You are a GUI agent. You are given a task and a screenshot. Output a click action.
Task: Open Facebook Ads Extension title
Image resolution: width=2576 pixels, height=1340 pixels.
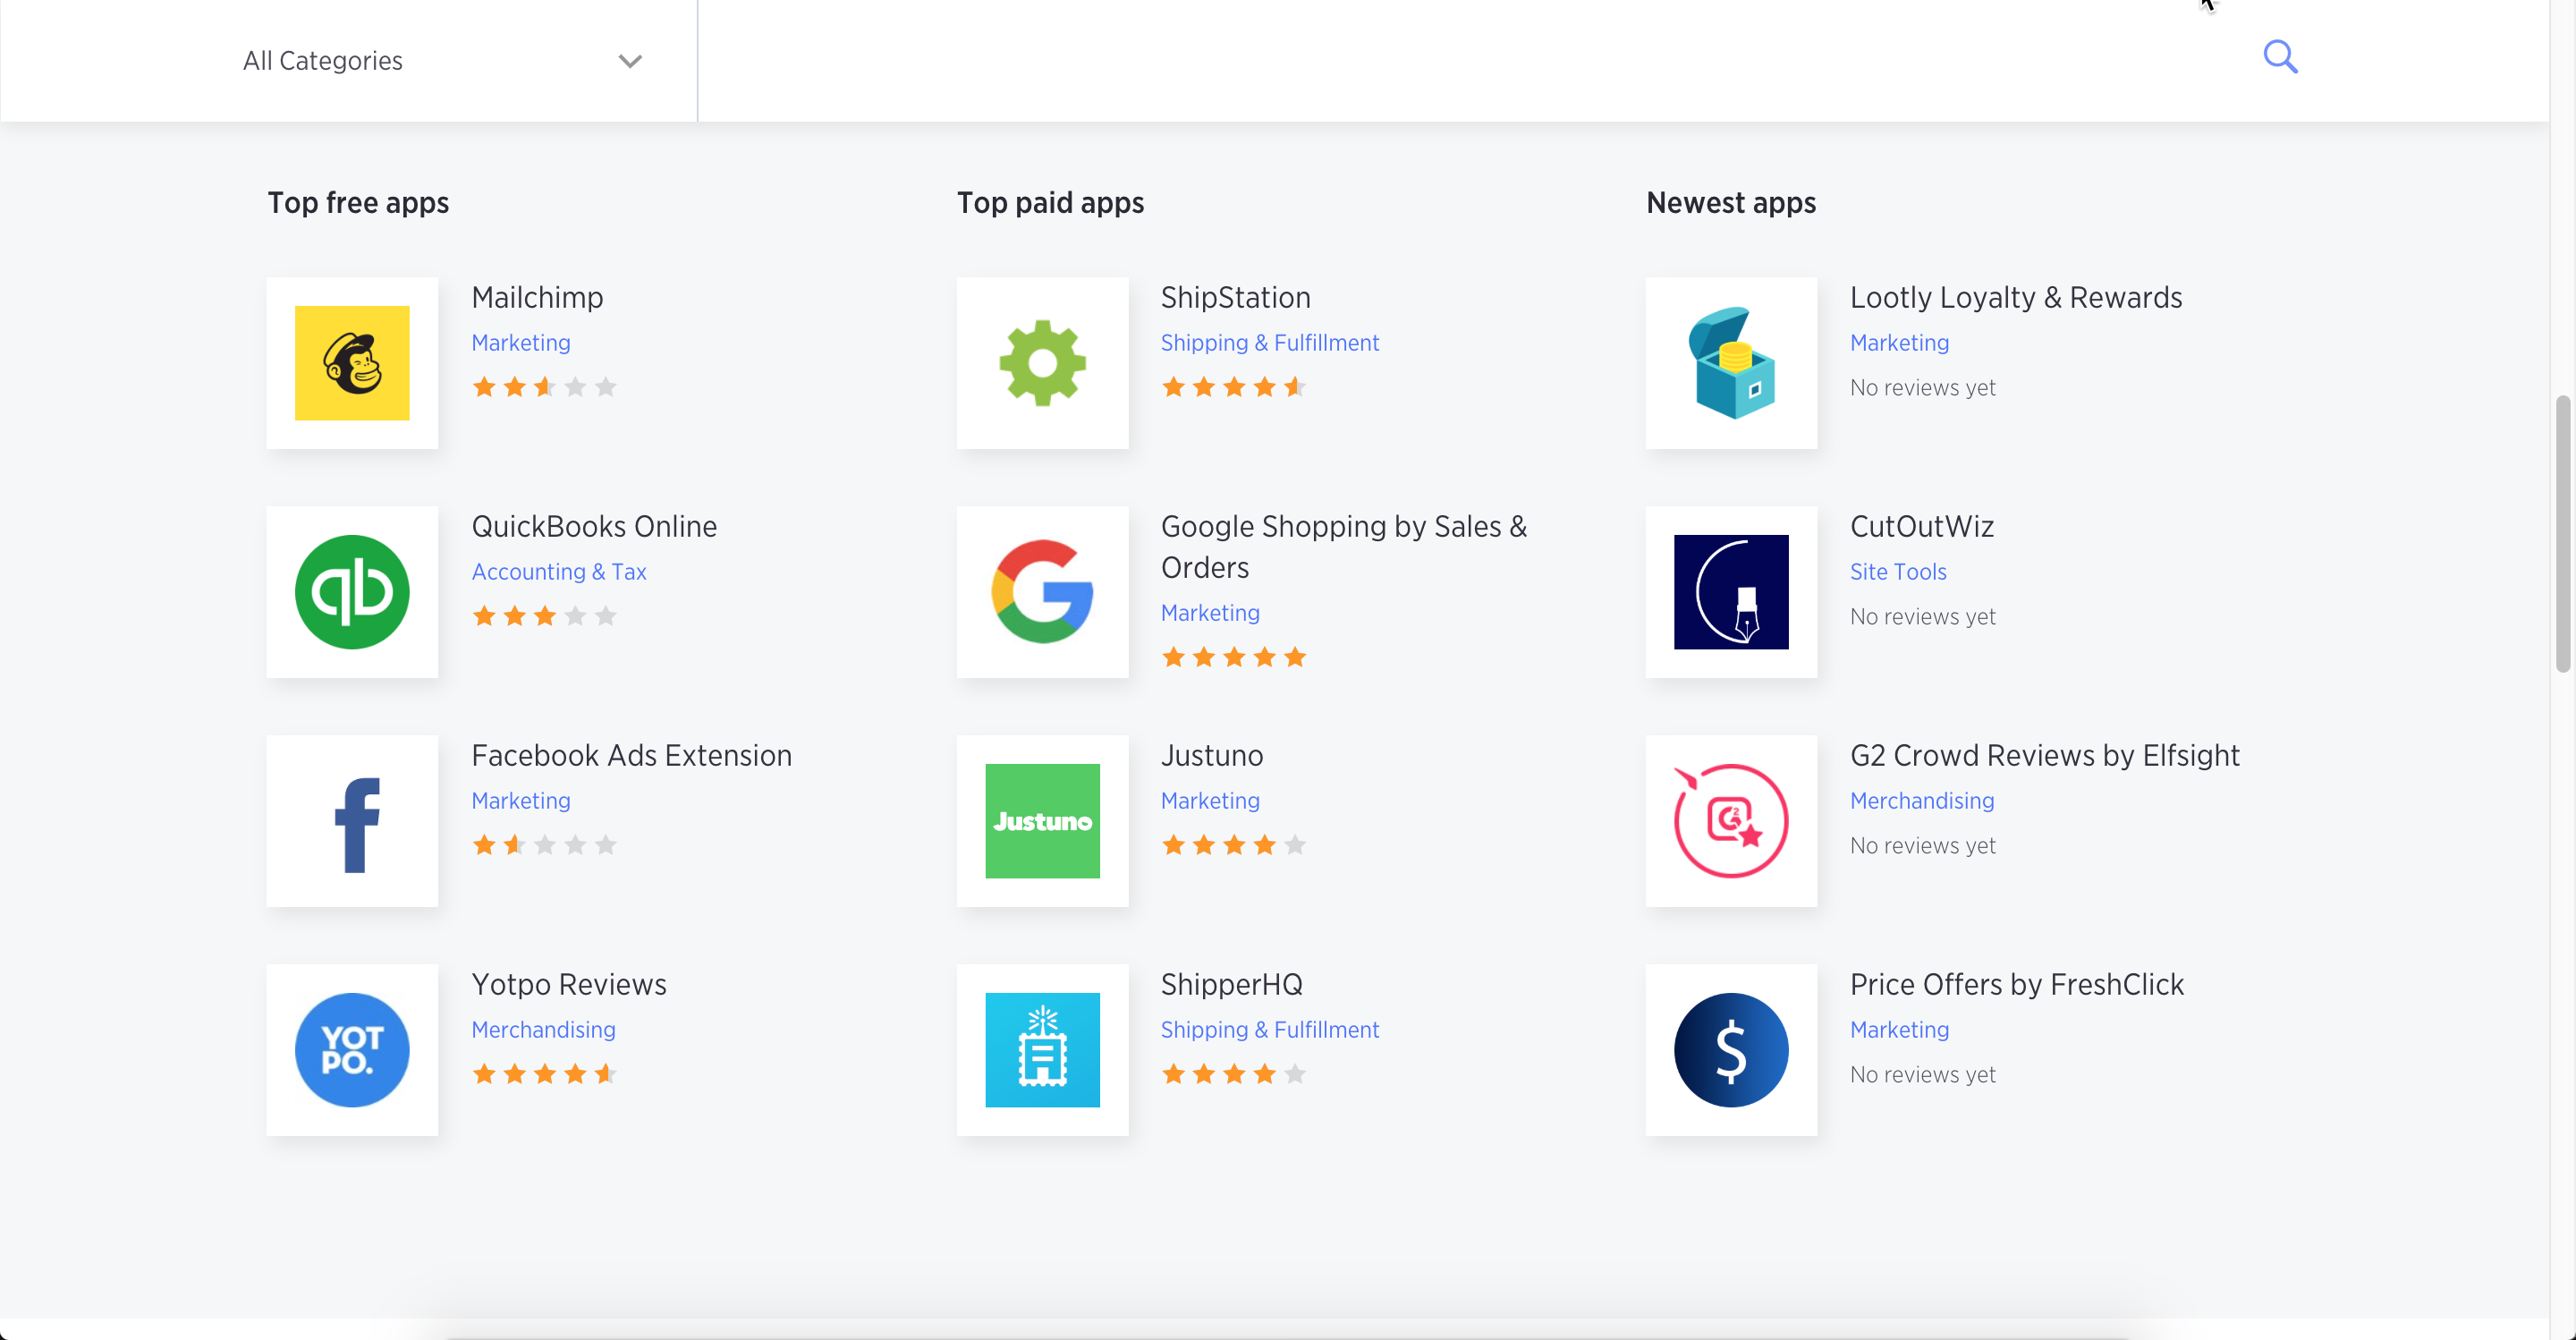(x=631, y=756)
